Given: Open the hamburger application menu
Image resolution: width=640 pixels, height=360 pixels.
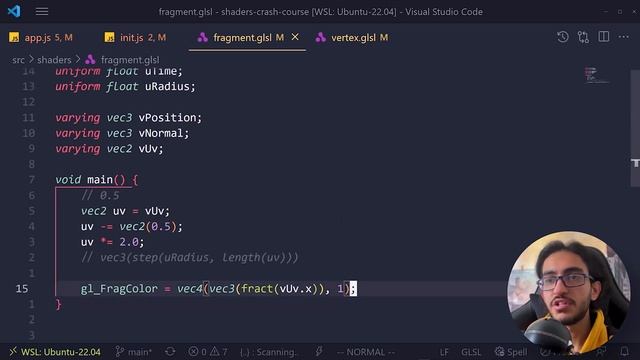Looking at the screenshot, I should pyautogui.click(x=42, y=11).
